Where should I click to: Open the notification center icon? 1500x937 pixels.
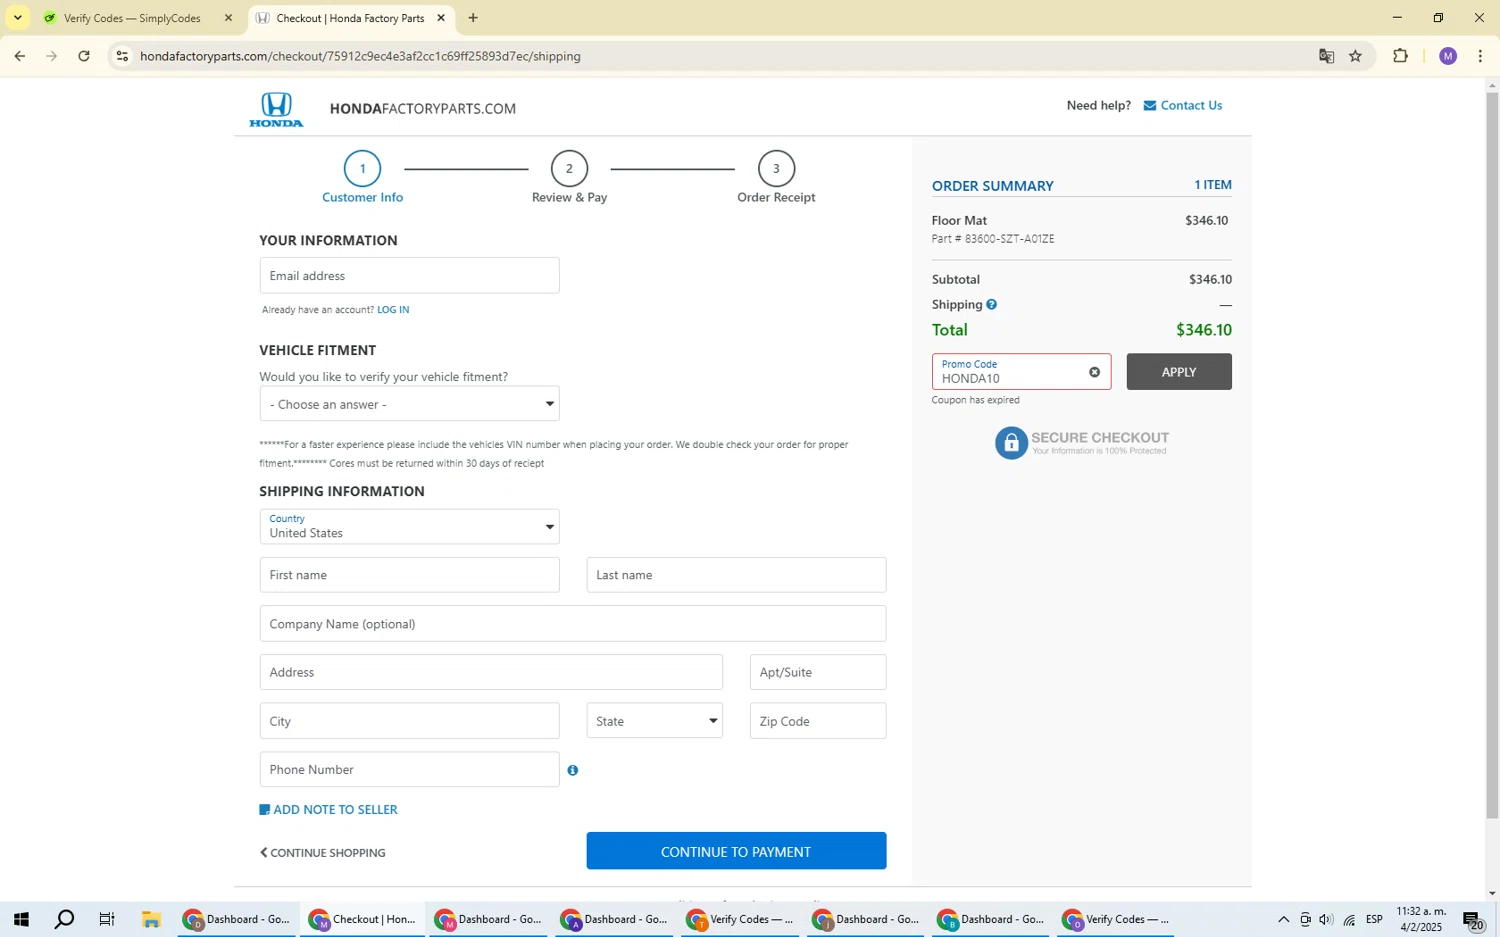click(x=1473, y=920)
